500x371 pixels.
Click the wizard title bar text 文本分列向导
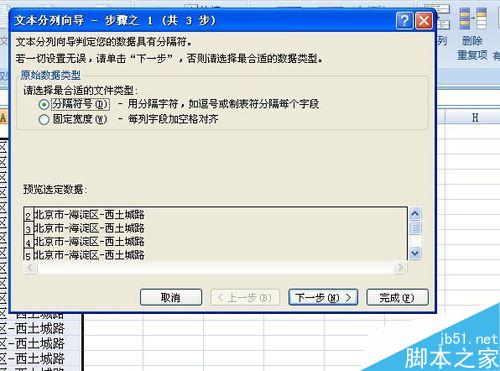pos(49,21)
